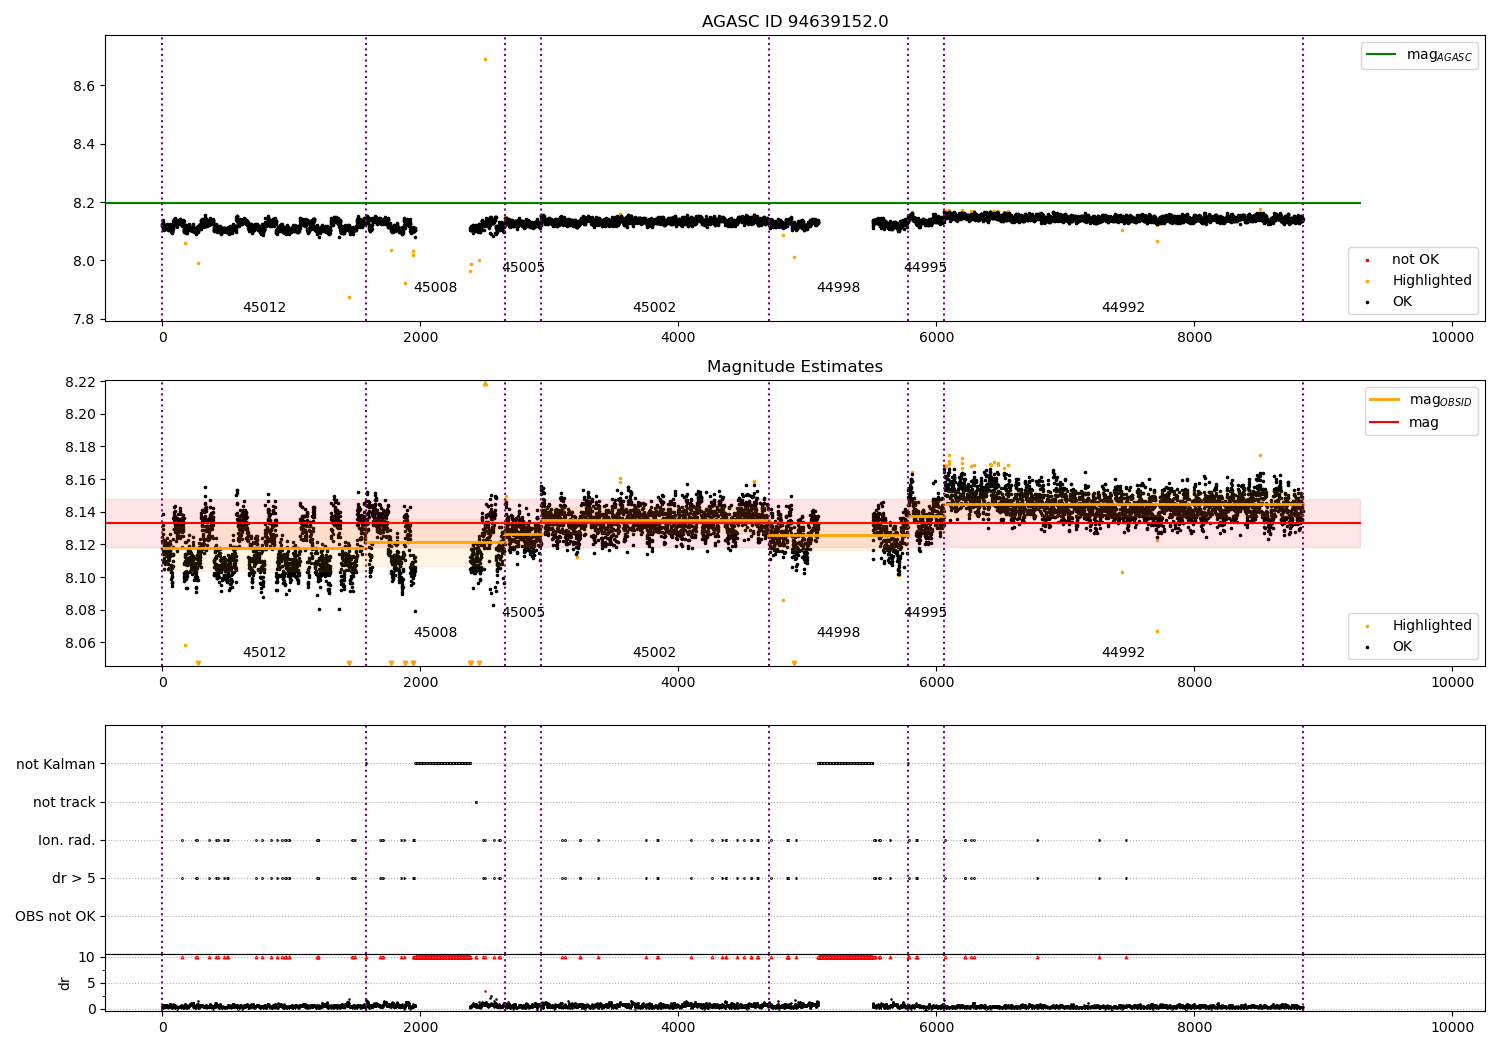Click OK in the middle panel legend
Viewport: 1500px width, 1050px height.
click(1390, 646)
